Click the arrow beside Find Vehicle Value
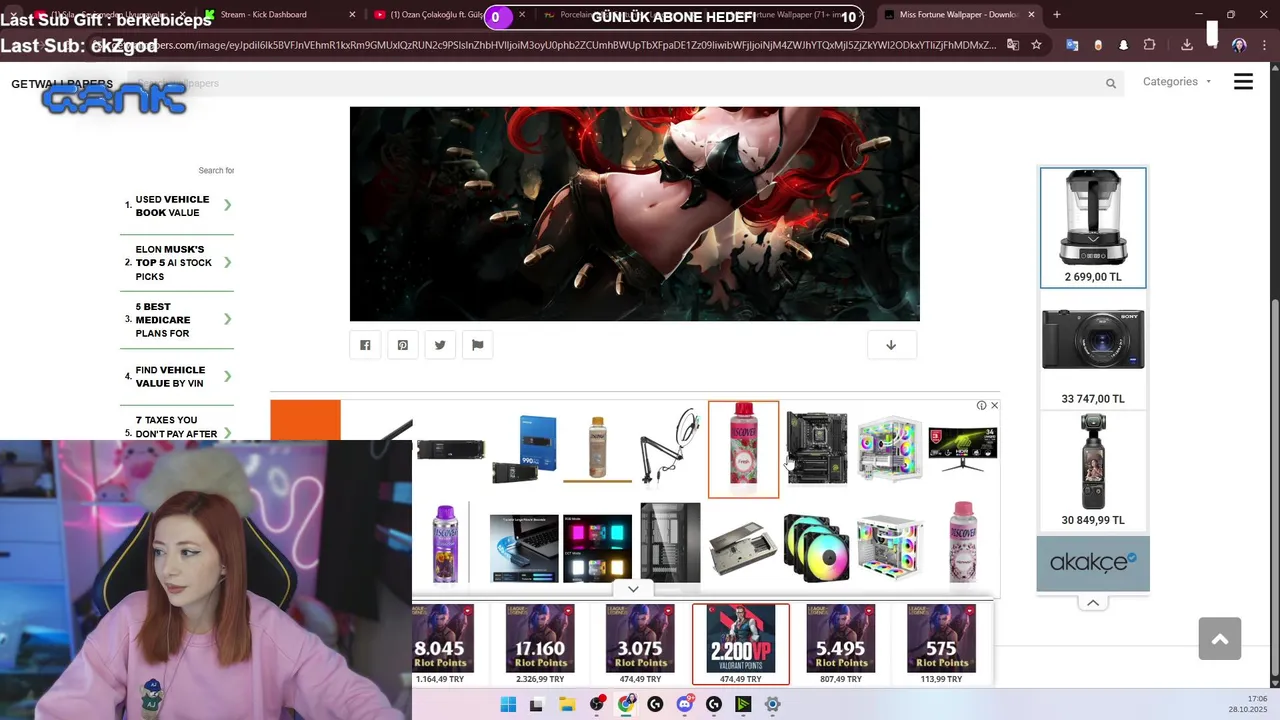The width and height of the screenshot is (1280, 720). click(x=228, y=377)
